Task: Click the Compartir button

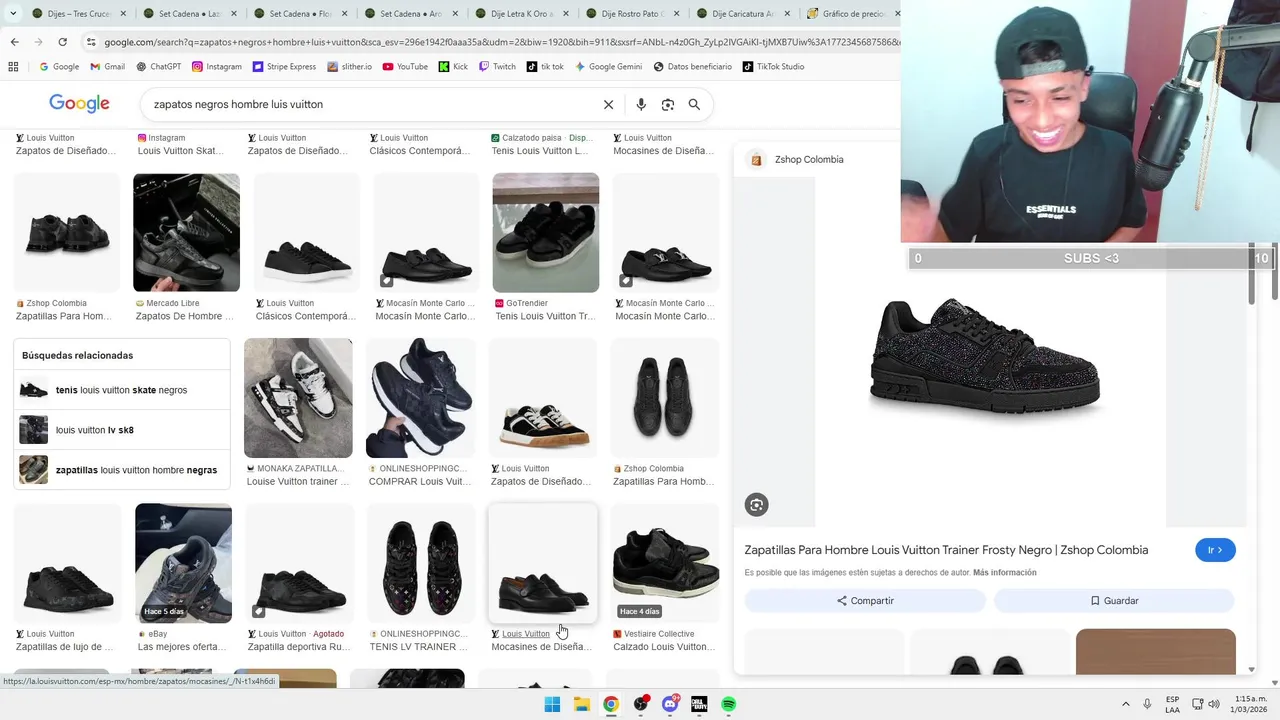Action: [865, 601]
